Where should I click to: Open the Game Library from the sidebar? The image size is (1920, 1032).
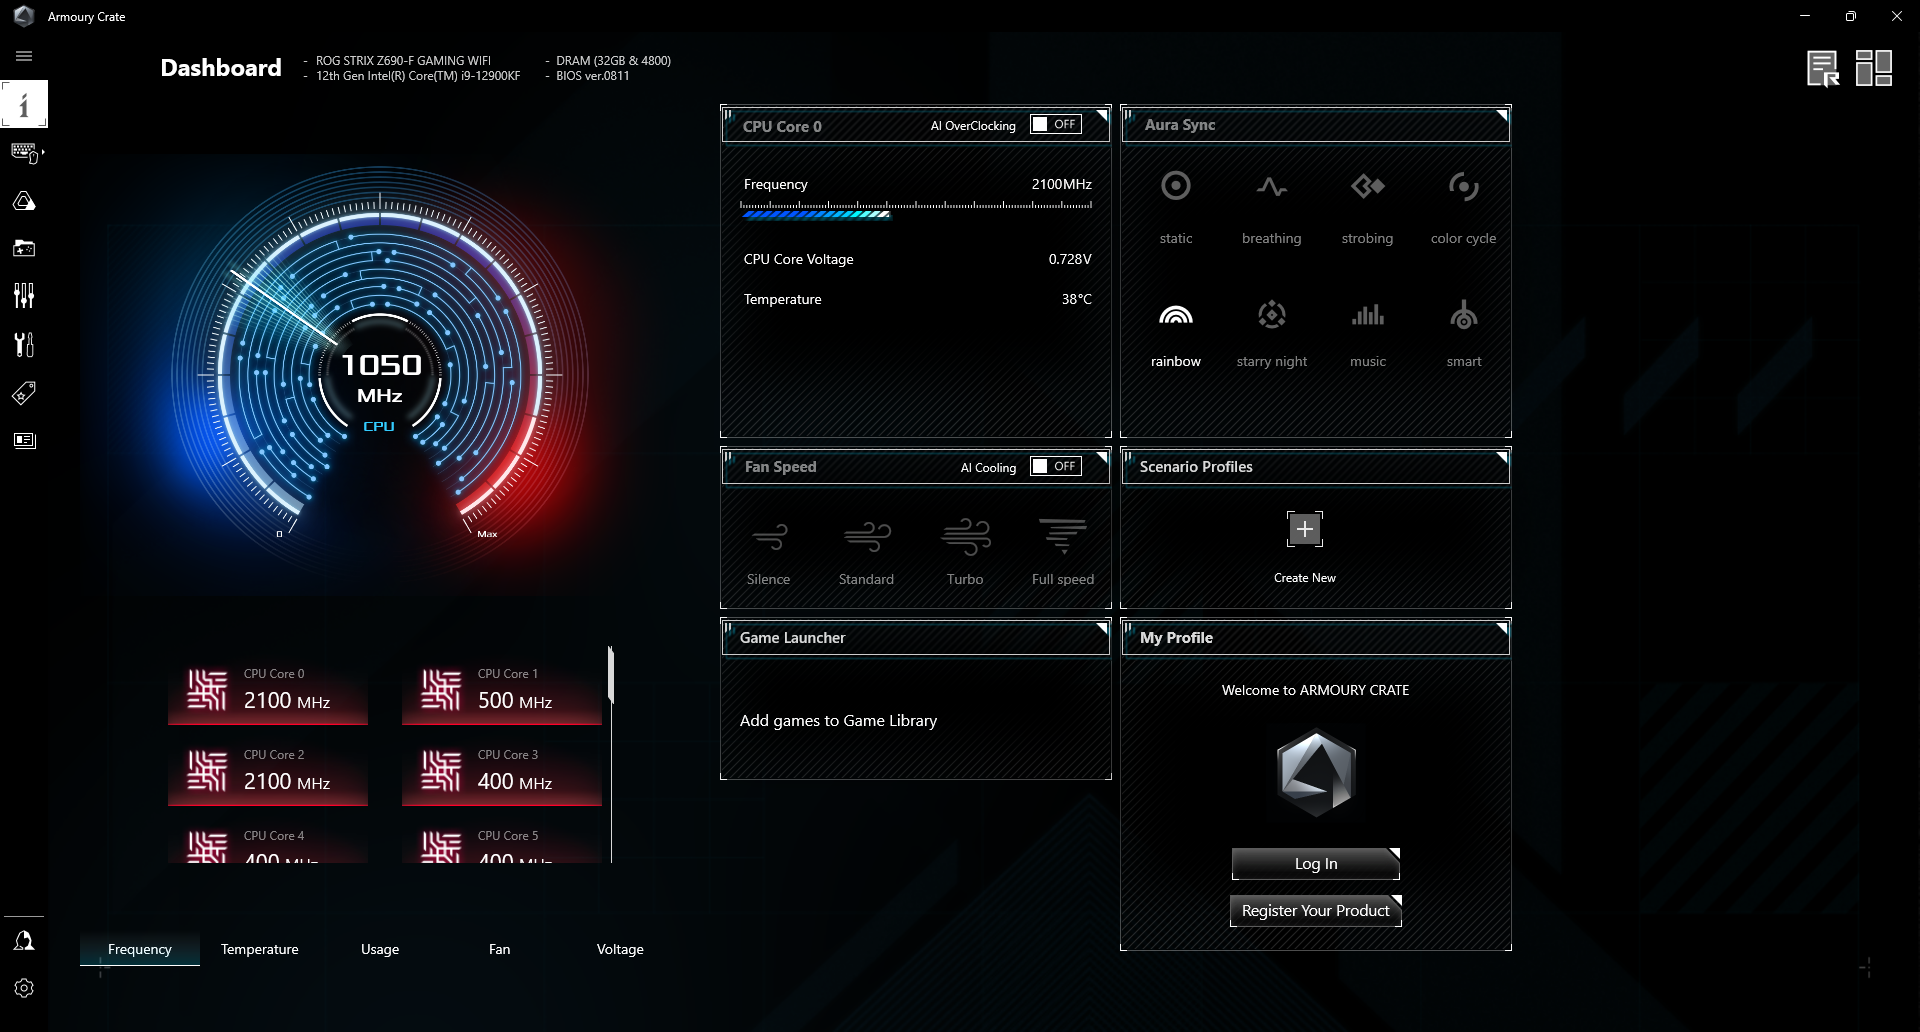[x=24, y=248]
